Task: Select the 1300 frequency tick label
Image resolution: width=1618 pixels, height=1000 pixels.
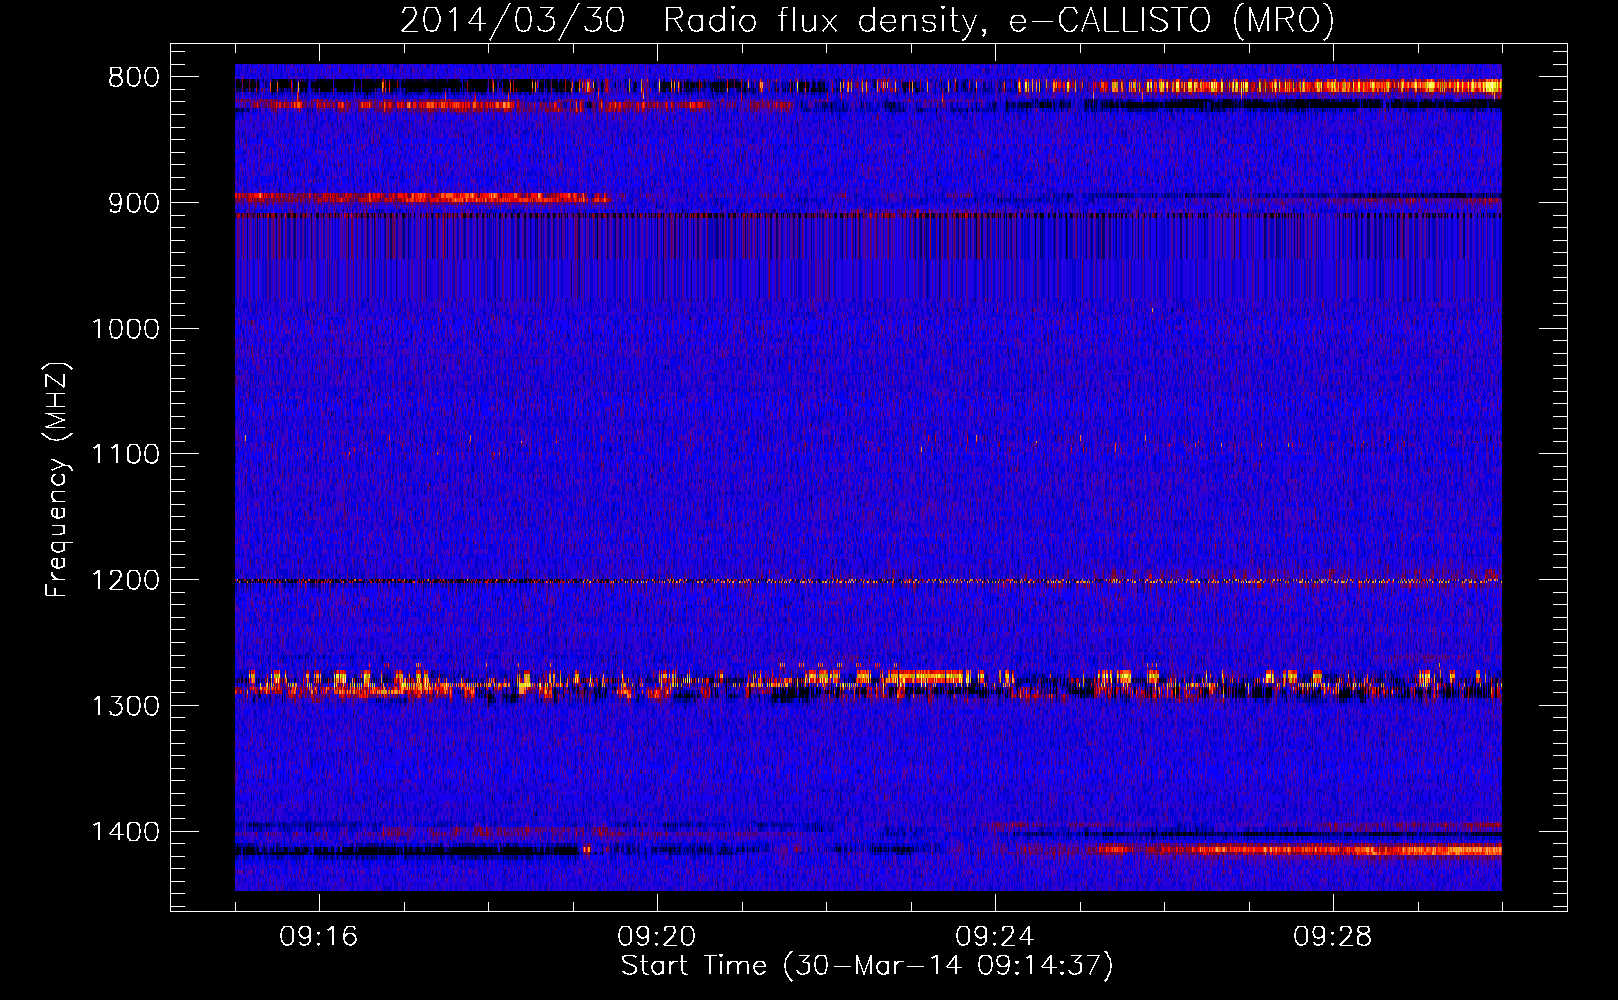Action: (125, 706)
